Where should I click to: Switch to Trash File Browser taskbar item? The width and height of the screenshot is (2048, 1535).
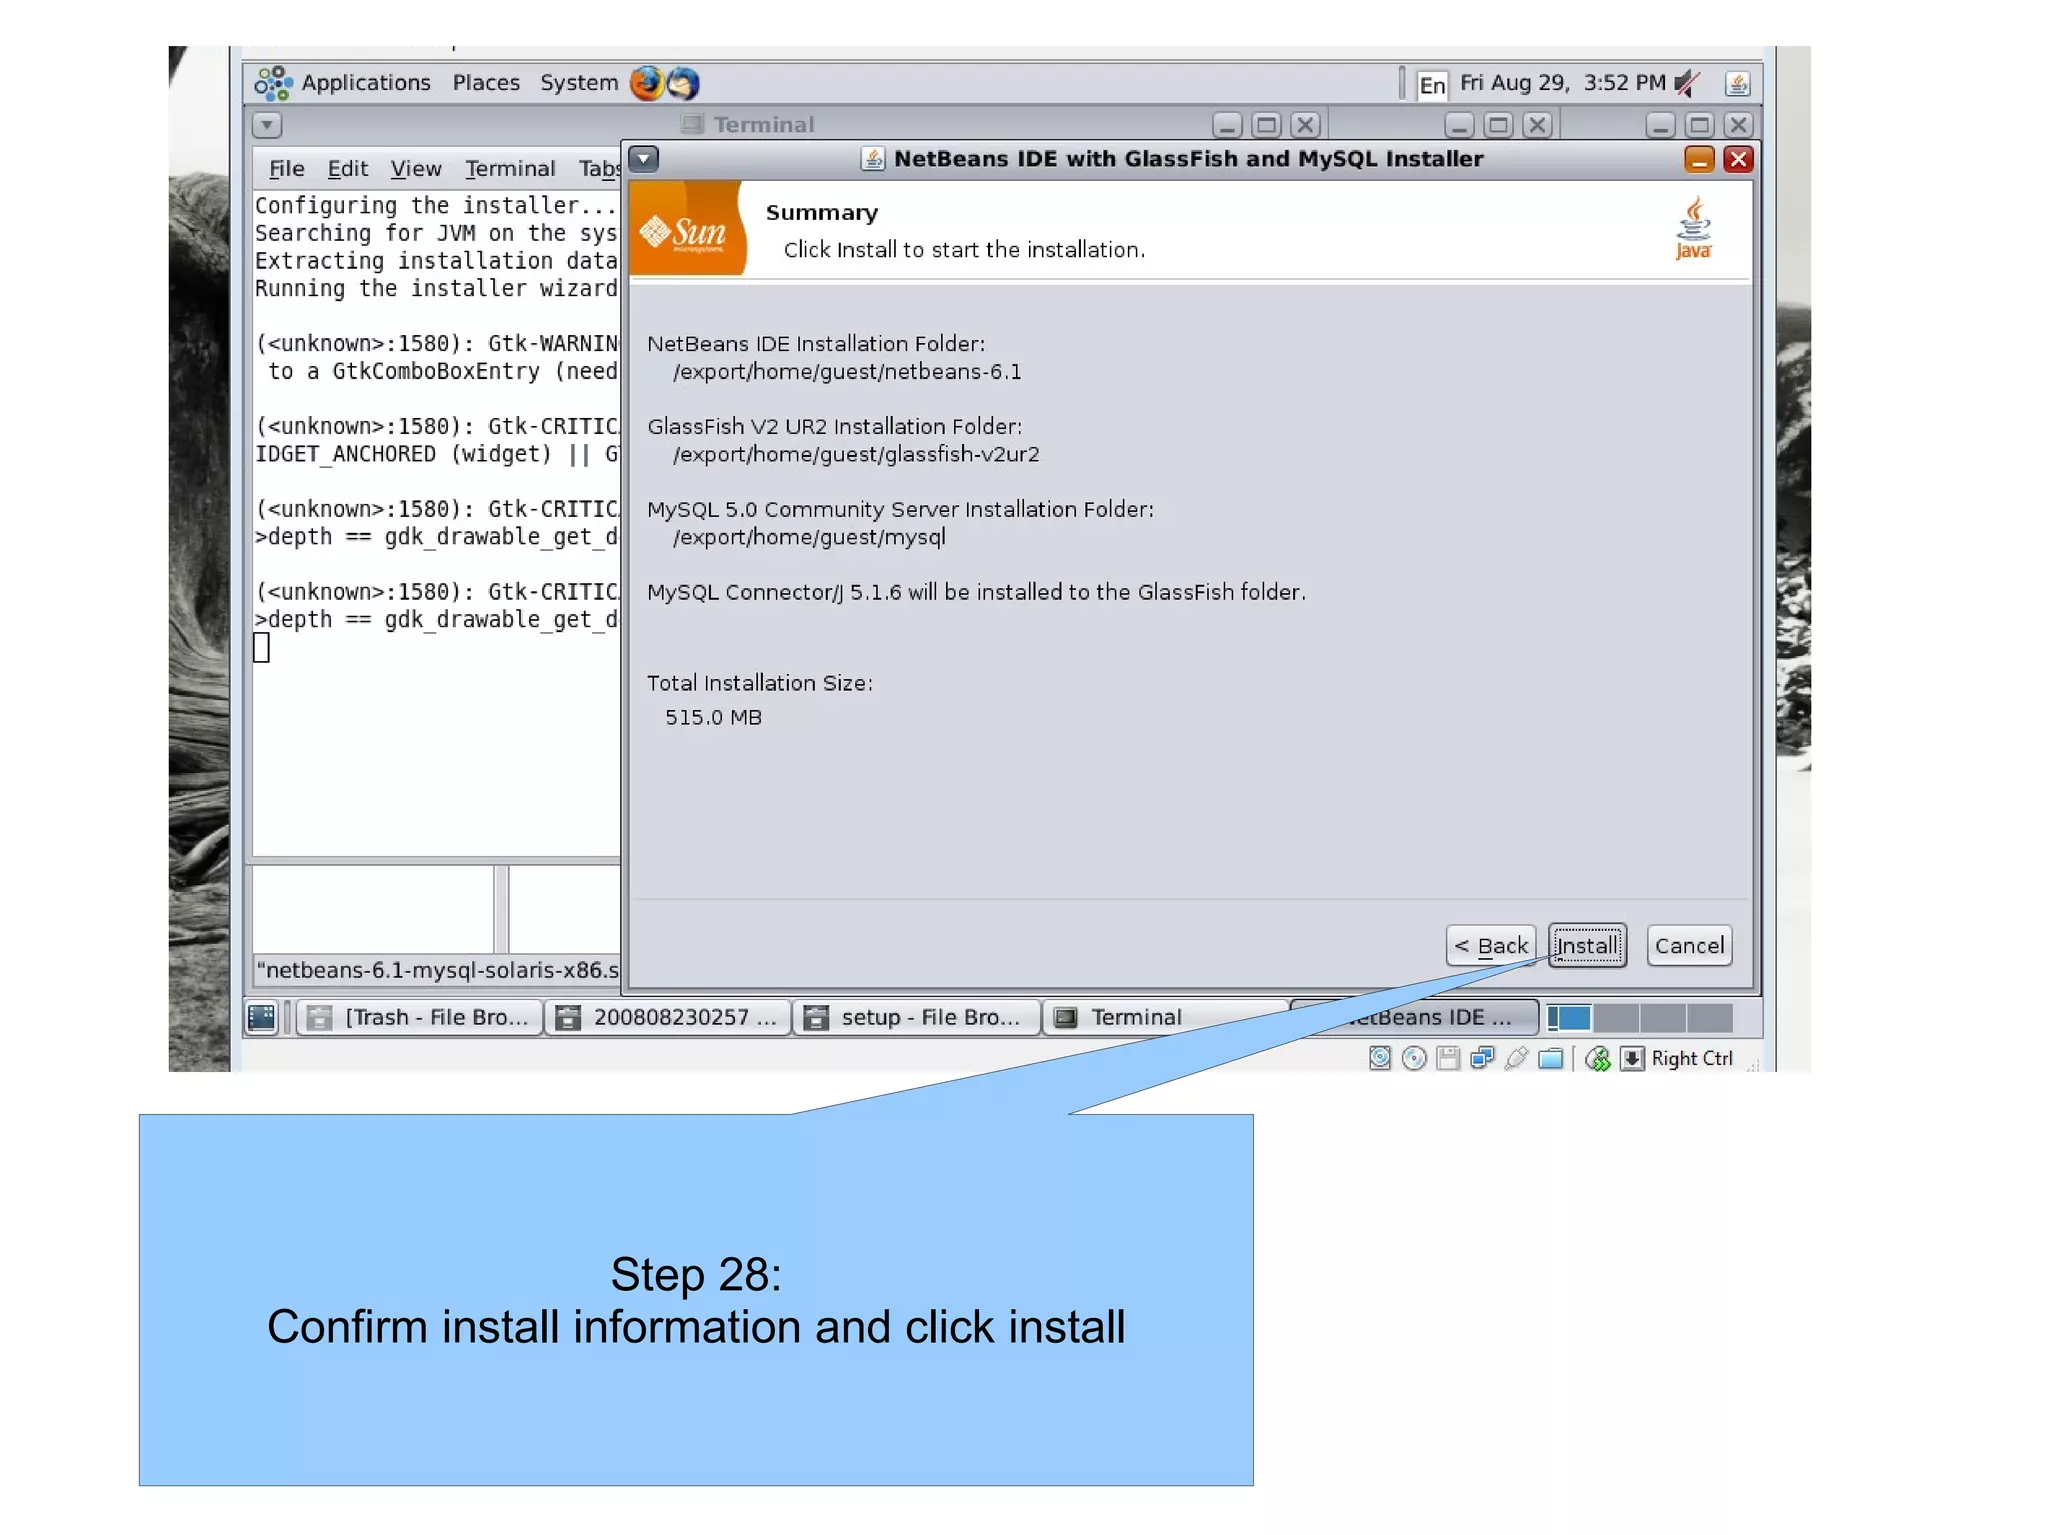tap(419, 1017)
